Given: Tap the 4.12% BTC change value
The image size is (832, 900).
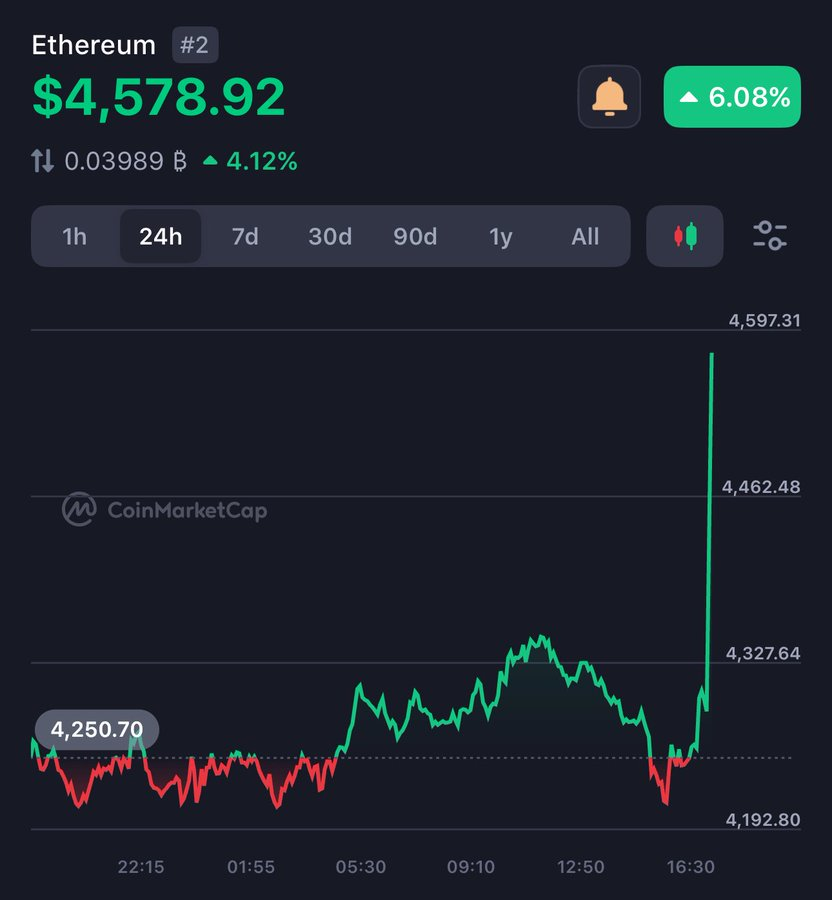Looking at the screenshot, I should (x=251, y=161).
